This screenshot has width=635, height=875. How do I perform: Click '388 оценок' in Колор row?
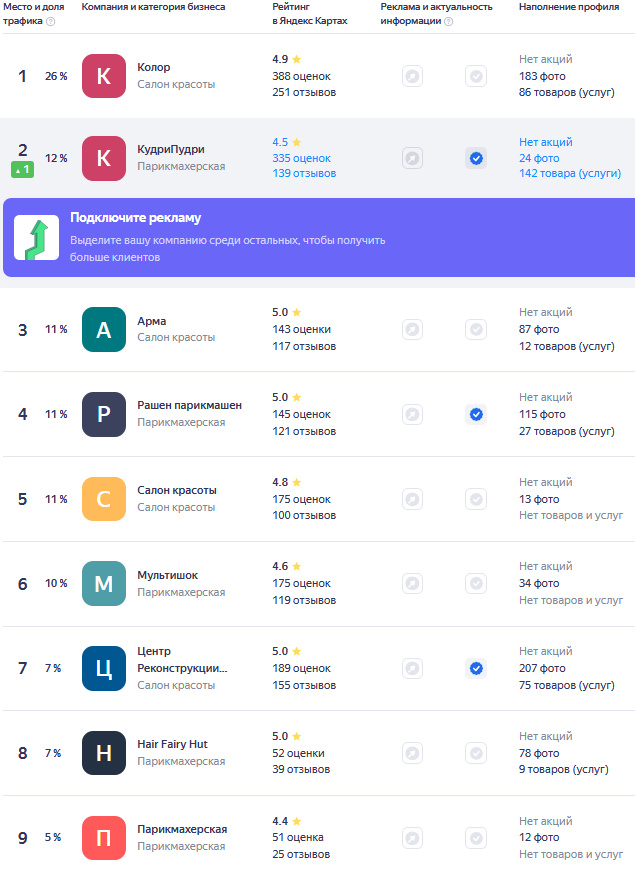[301, 76]
